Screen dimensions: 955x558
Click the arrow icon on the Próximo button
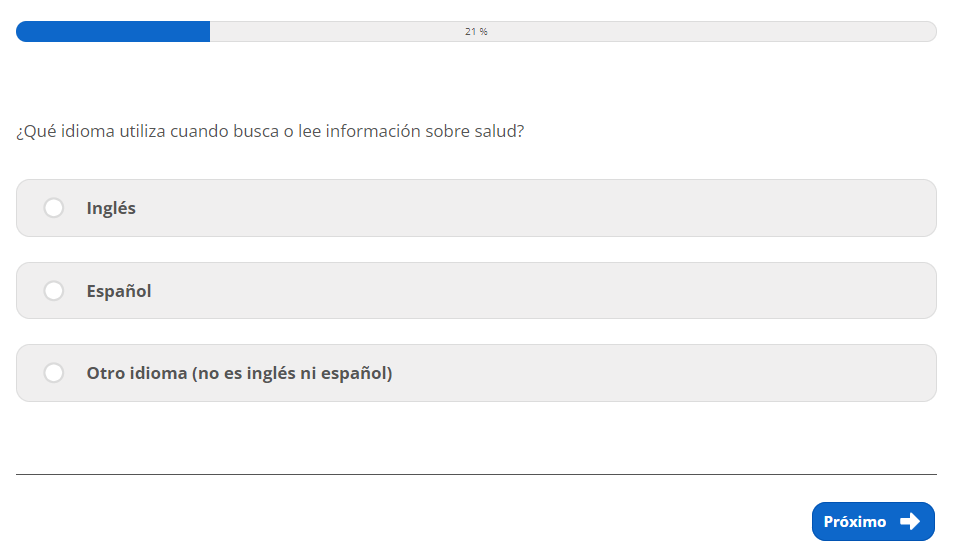[910, 521]
